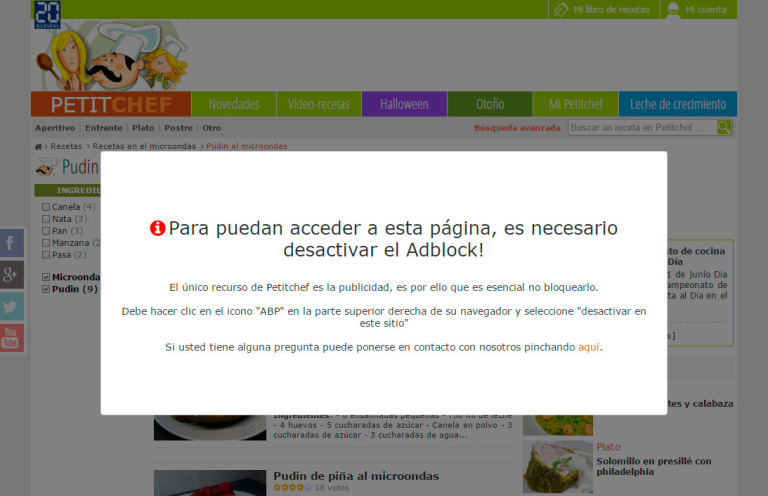Check the Pasa ingredient checkbox
This screenshot has width=768, height=496.
46,255
